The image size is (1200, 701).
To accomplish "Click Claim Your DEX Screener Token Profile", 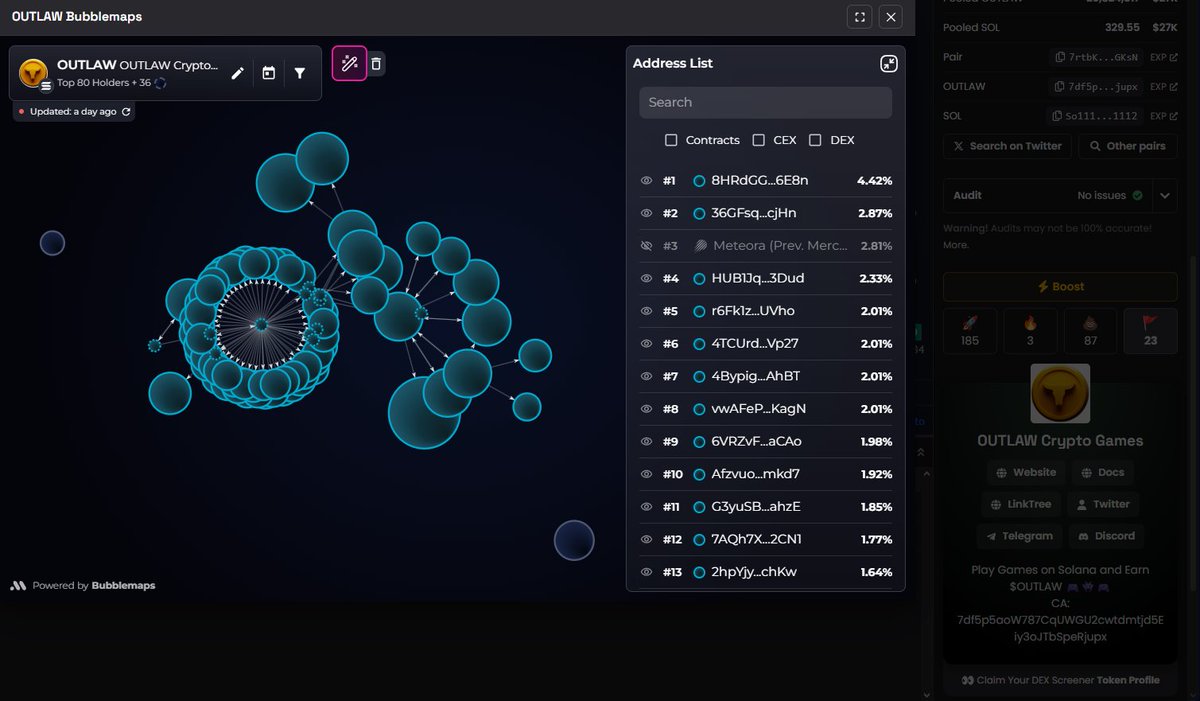I will coord(1060,680).
